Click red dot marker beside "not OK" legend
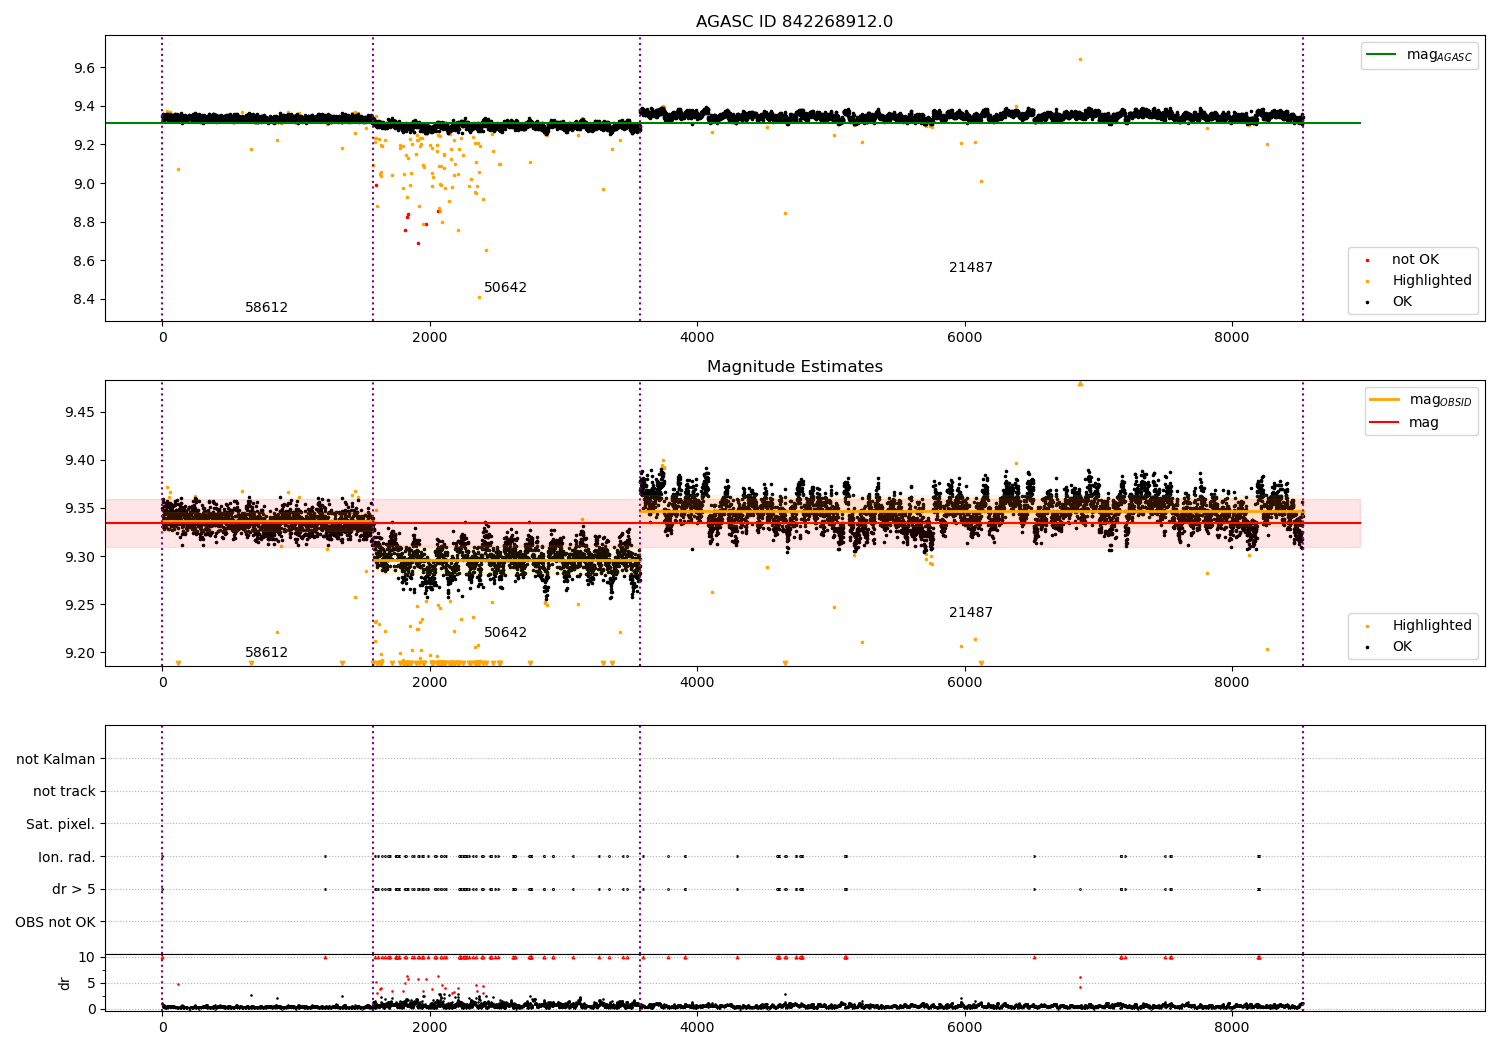Screen dimensions: 1500x1050 1367,260
